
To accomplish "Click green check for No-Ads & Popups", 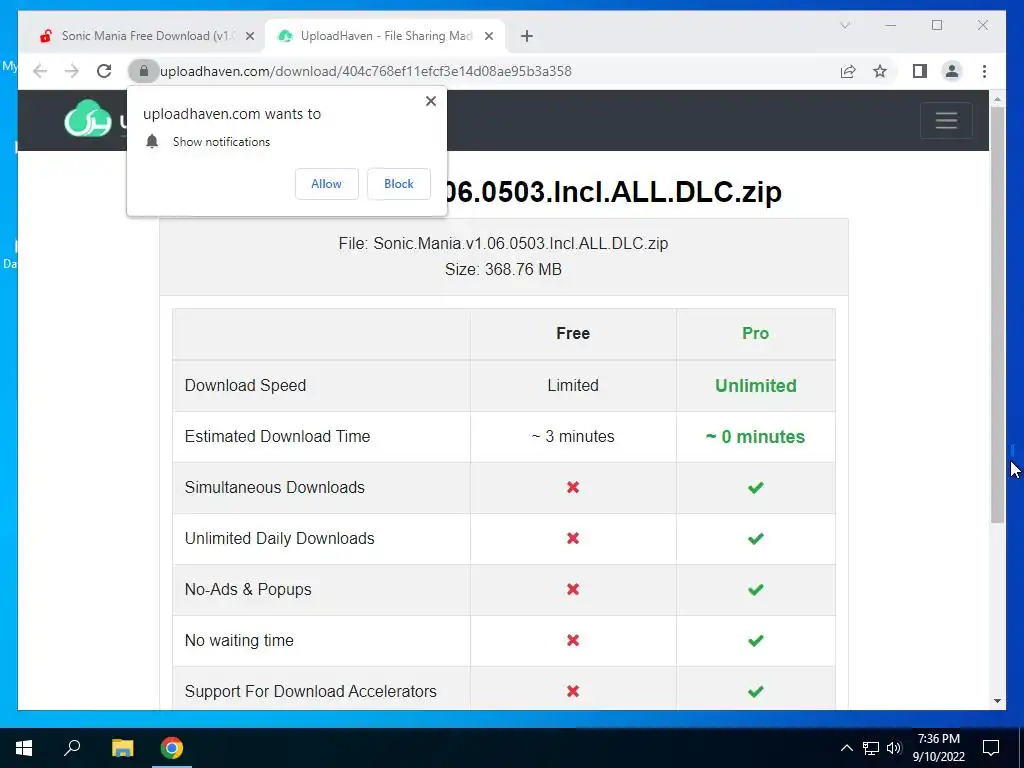I will [x=756, y=590].
